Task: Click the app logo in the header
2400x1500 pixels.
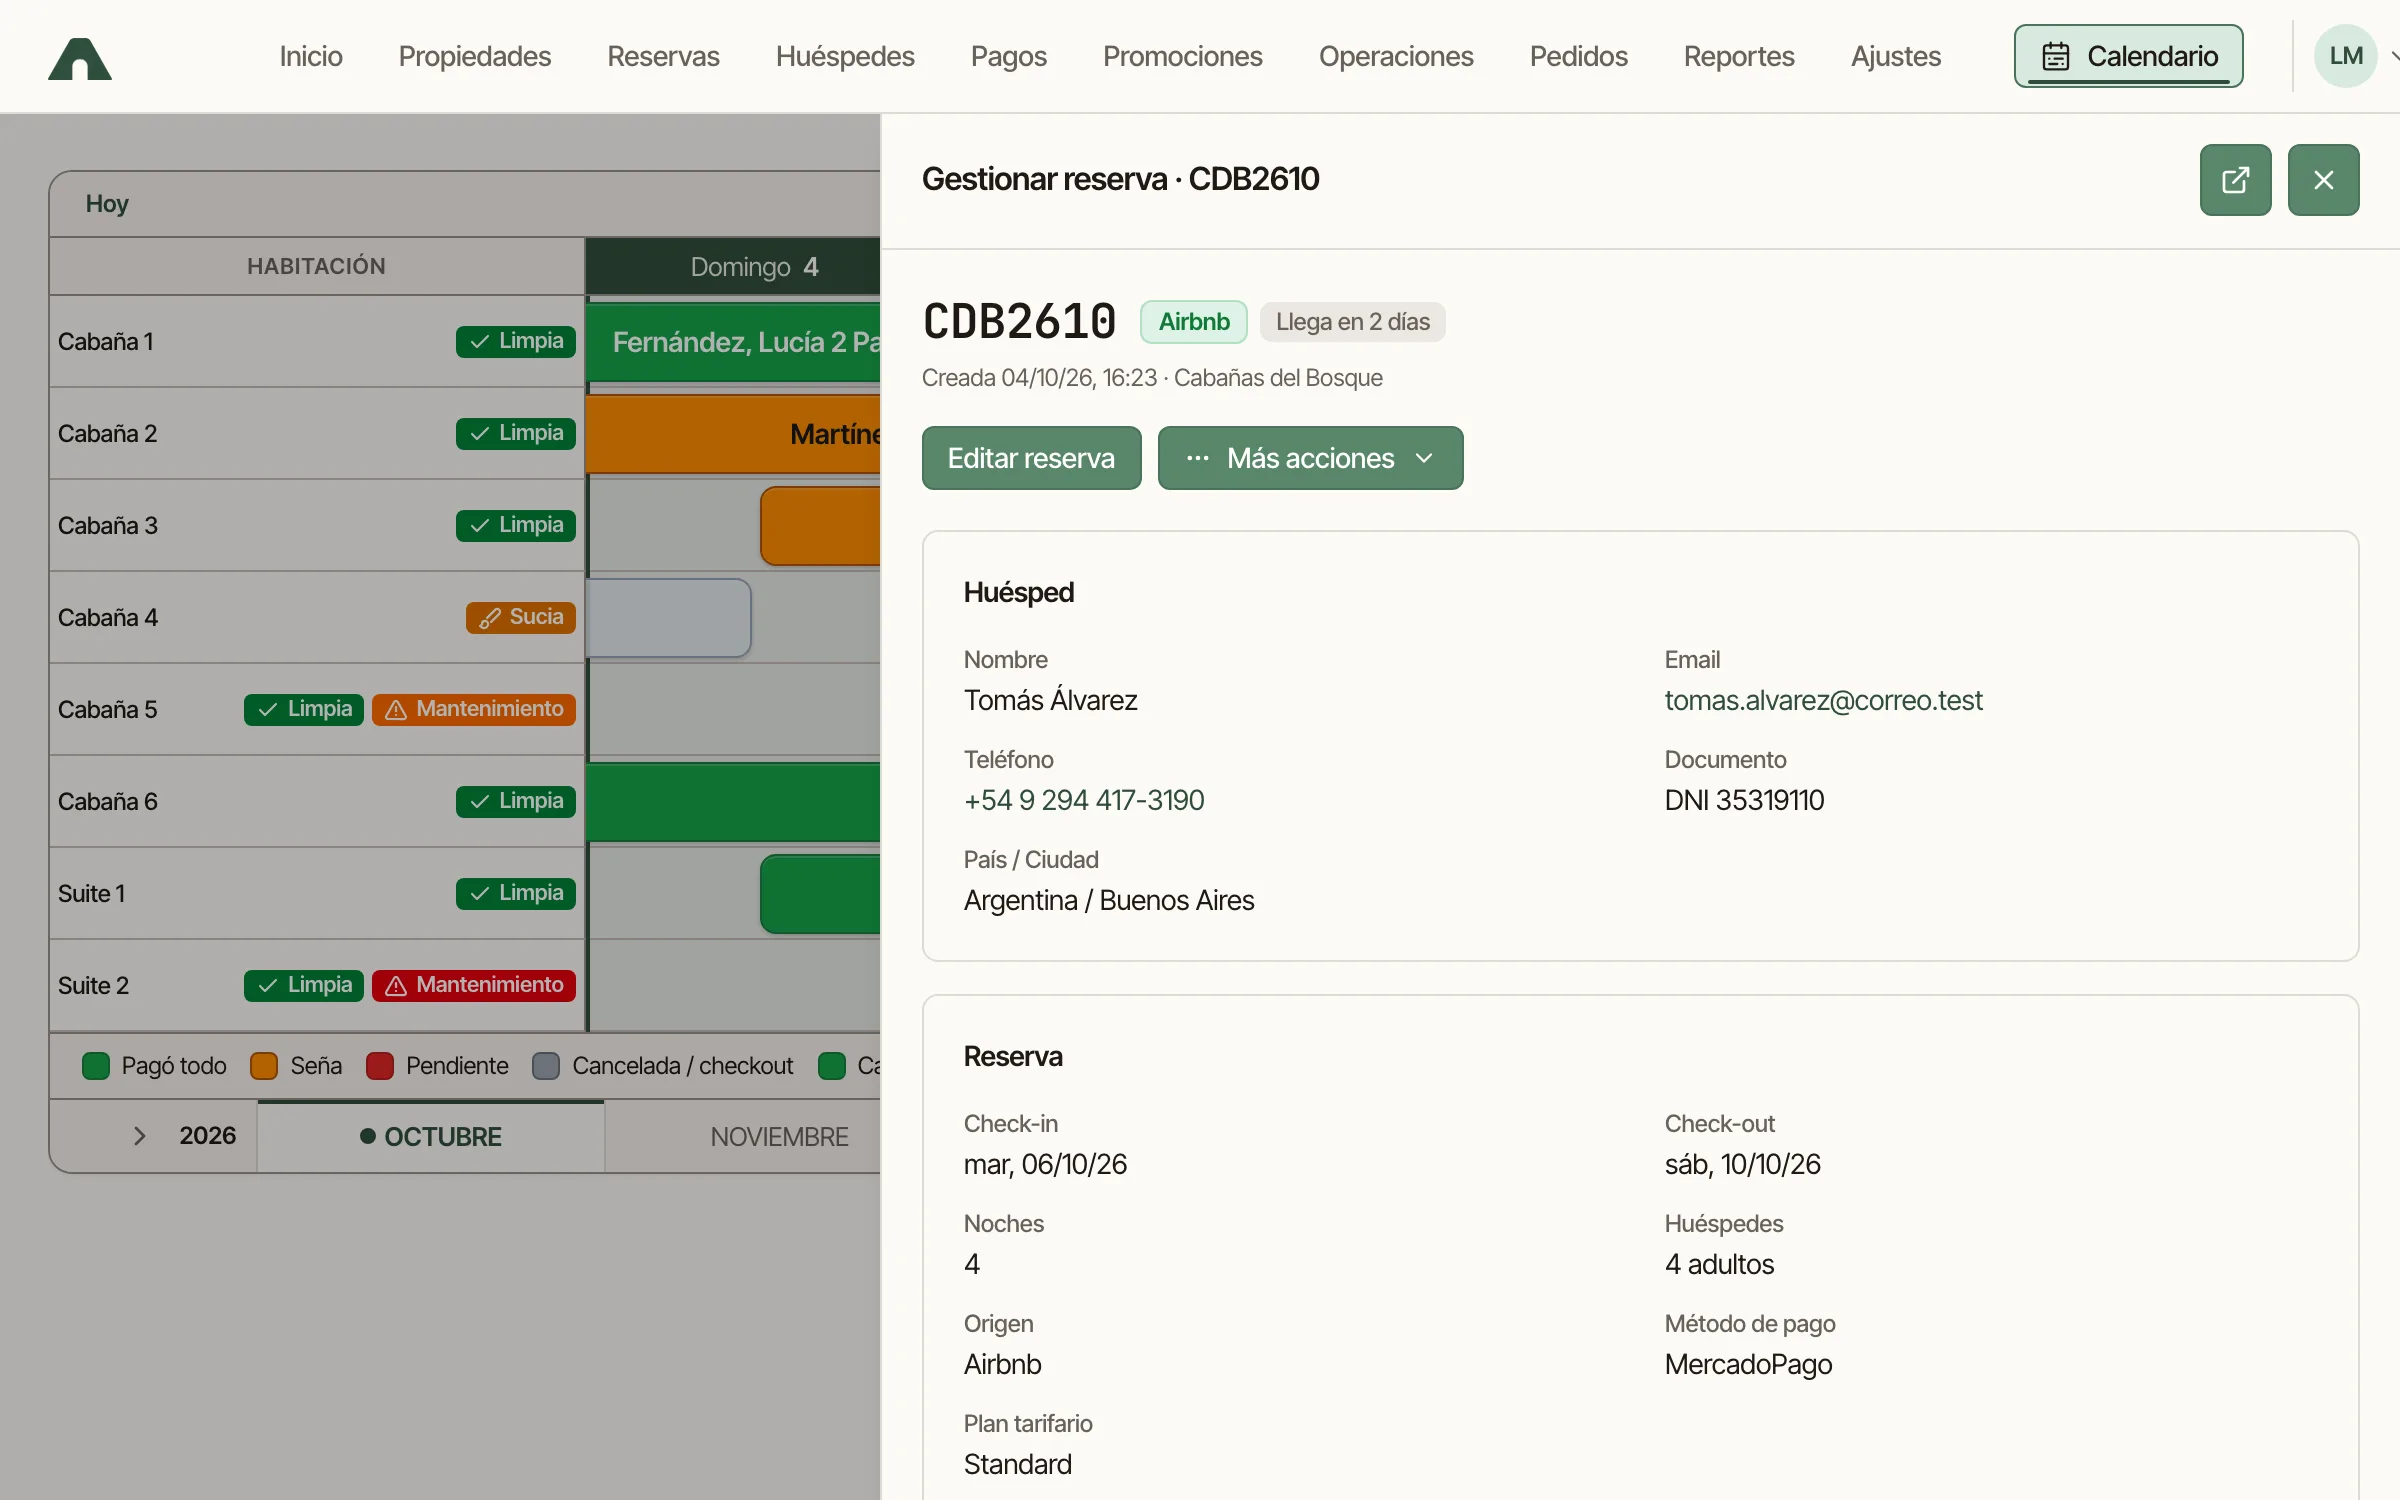Action: (80, 58)
